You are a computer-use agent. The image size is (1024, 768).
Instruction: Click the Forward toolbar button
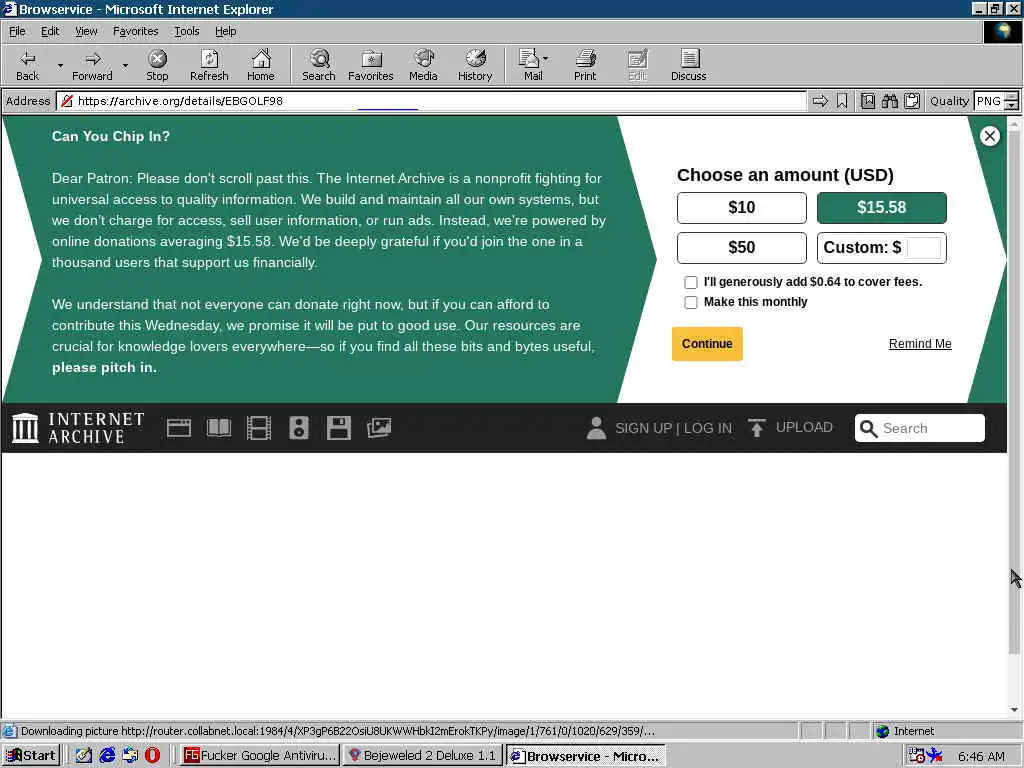click(x=92, y=65)
